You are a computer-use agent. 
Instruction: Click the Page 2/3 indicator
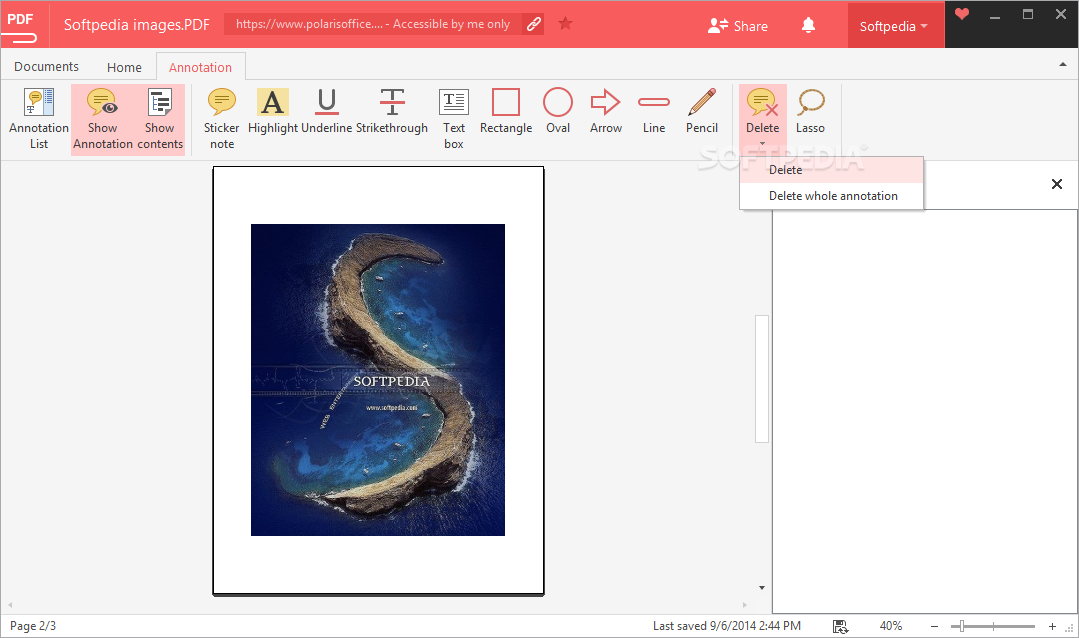click(x=33, y=626)
